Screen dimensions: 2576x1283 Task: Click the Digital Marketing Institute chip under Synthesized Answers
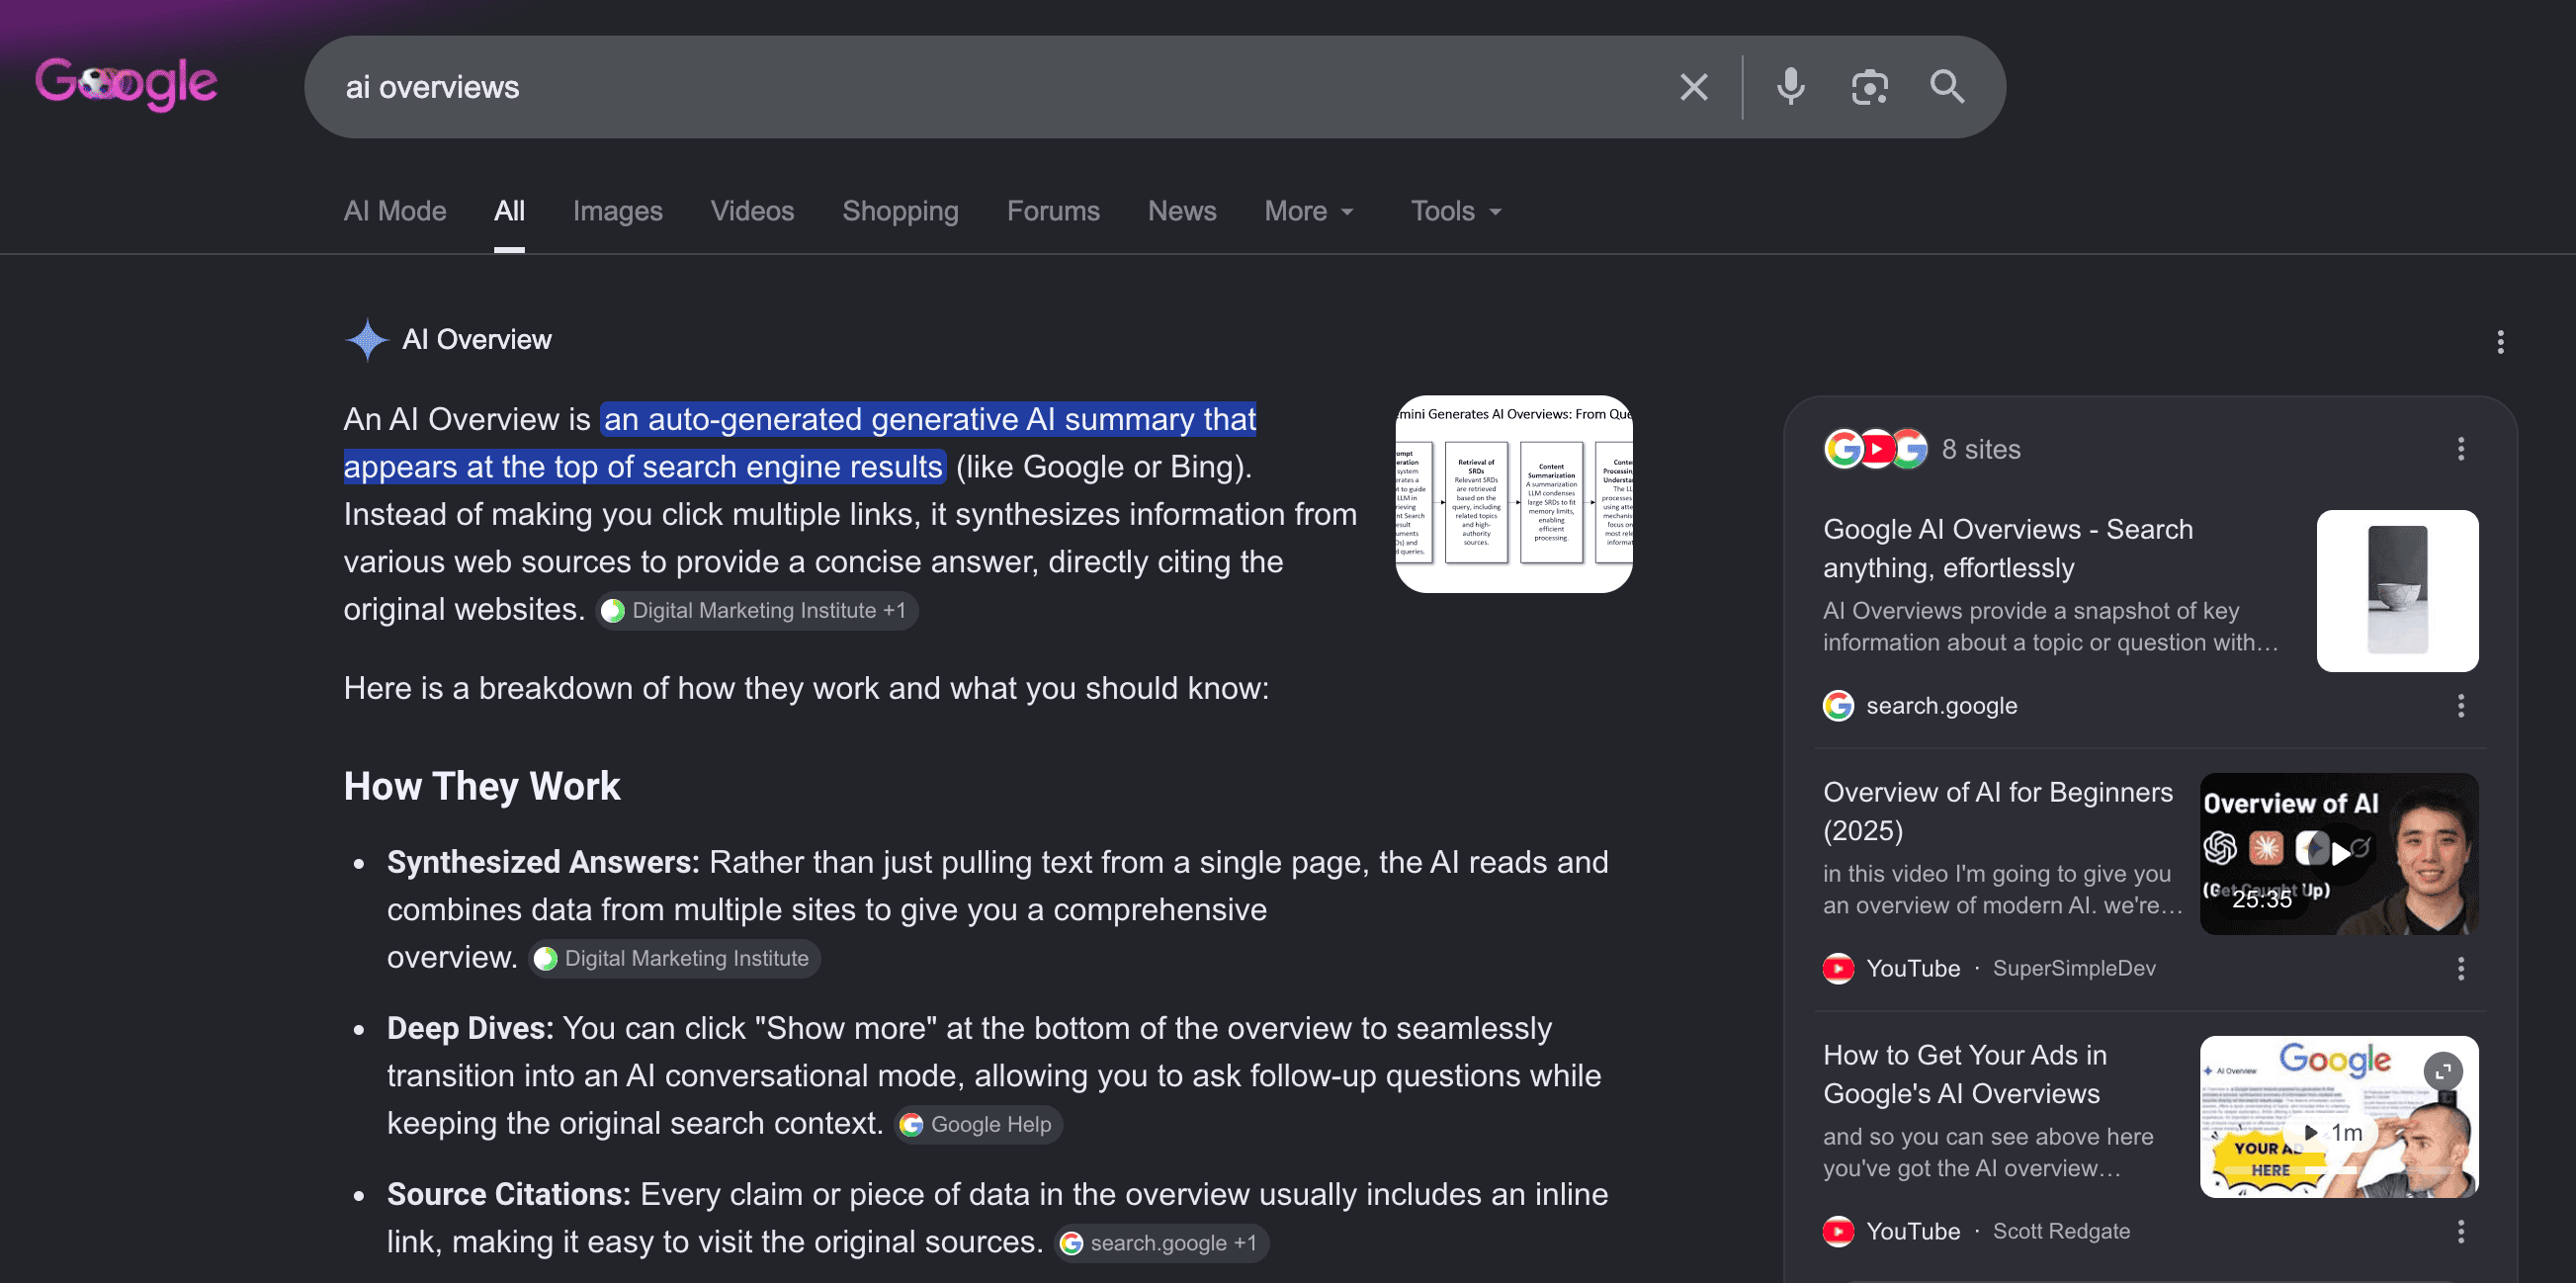(674, 959)
